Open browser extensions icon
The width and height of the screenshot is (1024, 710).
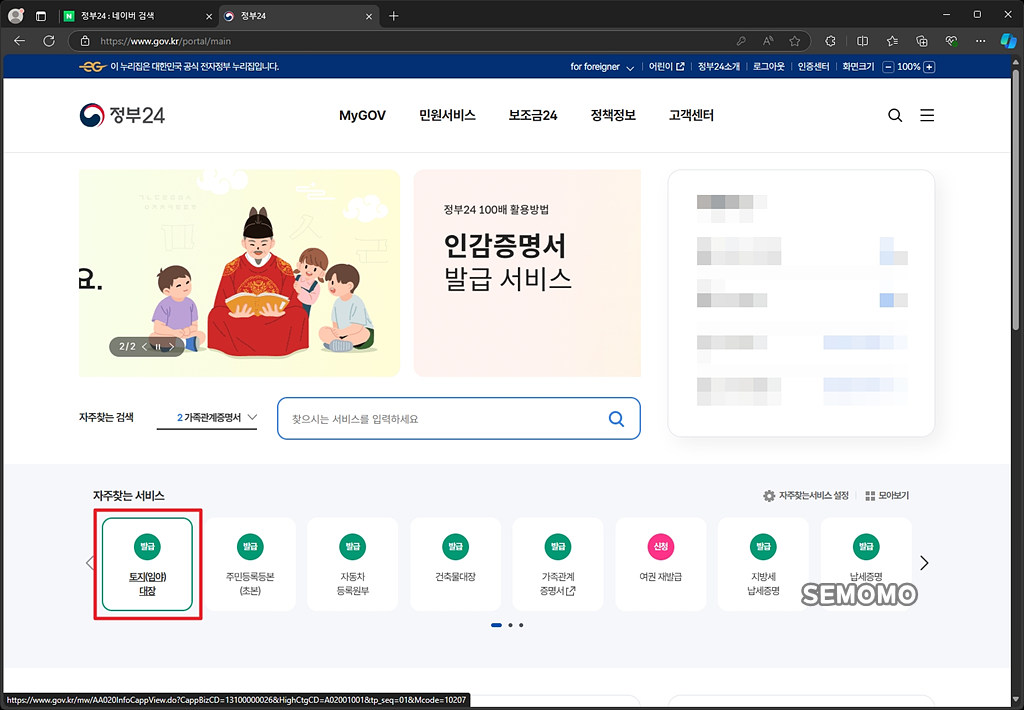click(830, 41)
